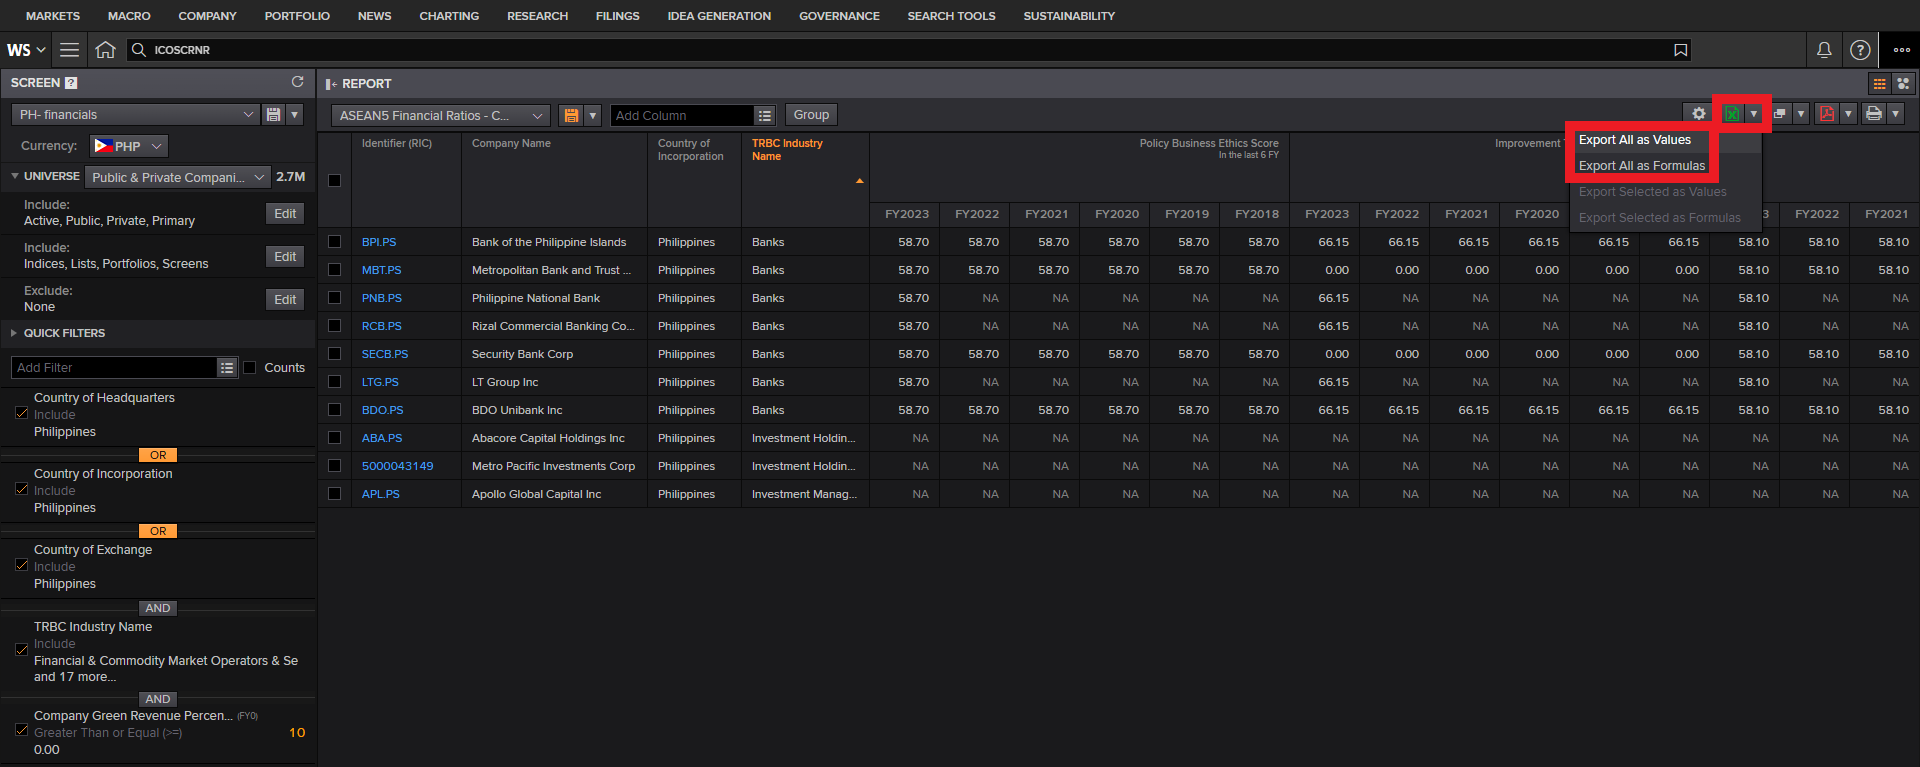Open the help question mark icon
The image size is (1920, 767).
1860,50
